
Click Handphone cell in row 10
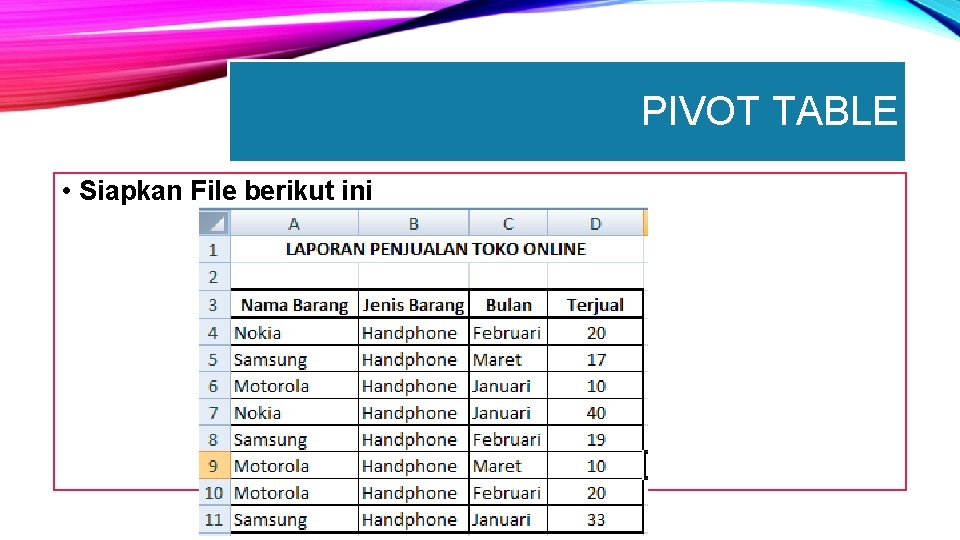(413, 492)
